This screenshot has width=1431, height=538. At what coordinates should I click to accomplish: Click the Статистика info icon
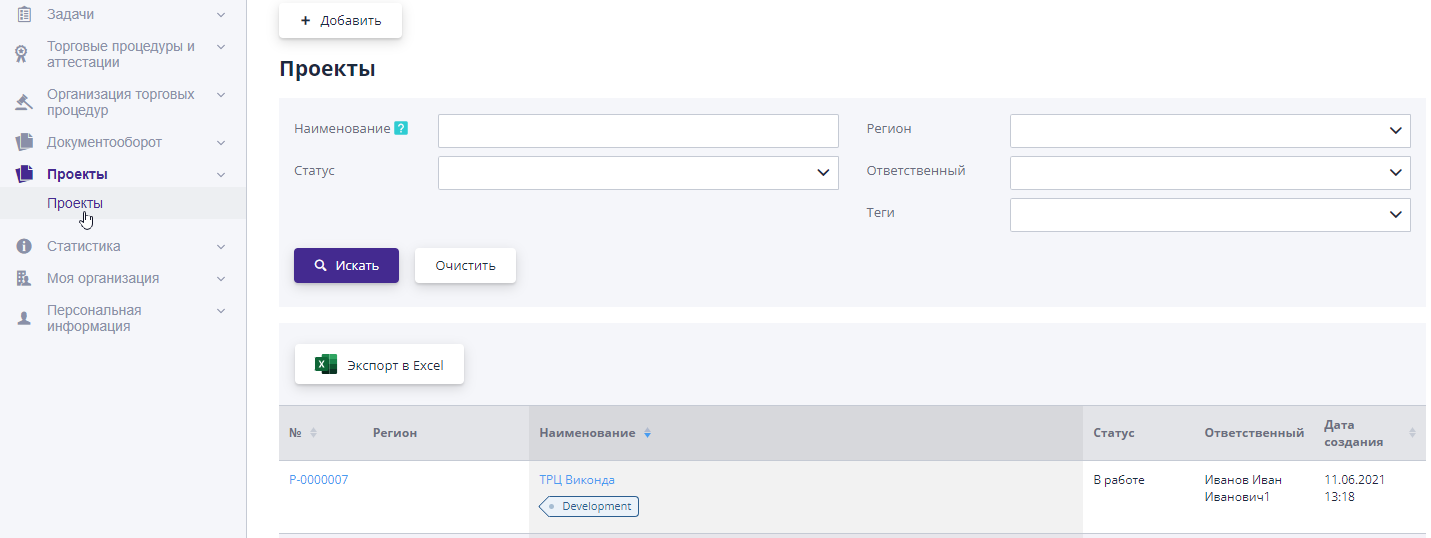pyautogui.click(x=24, y=246)
